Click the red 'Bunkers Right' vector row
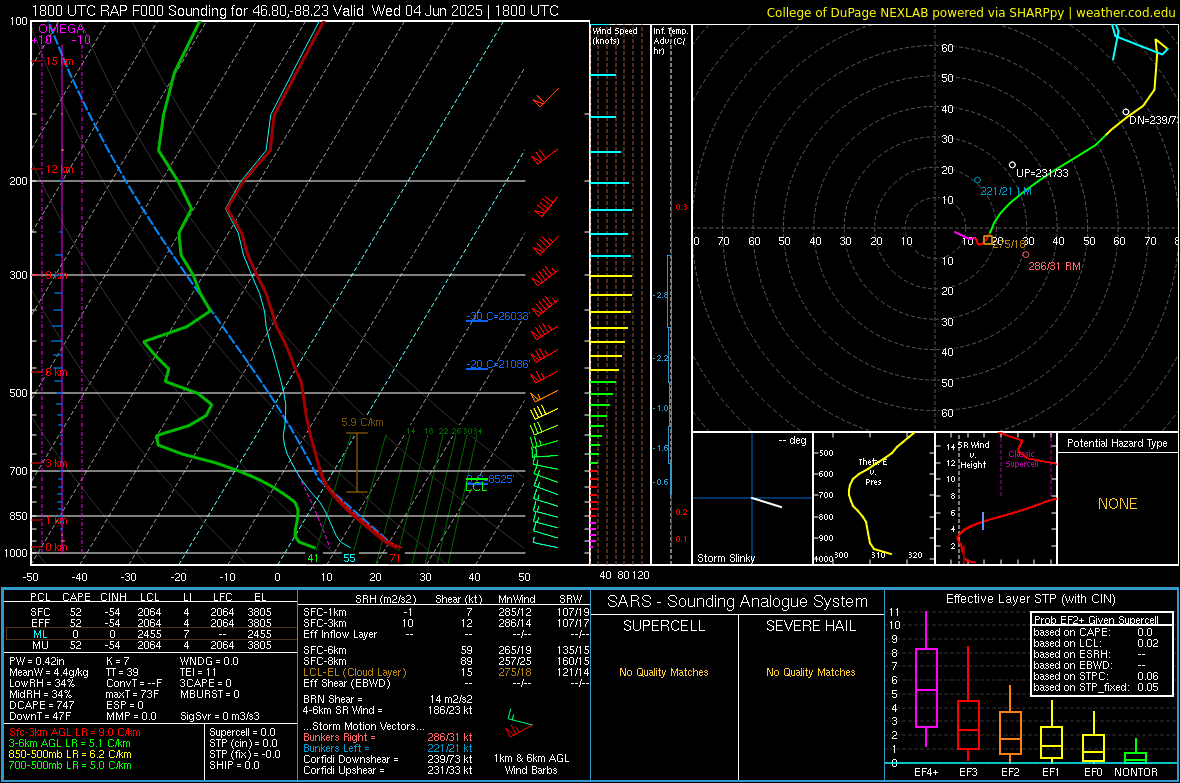The height and width of the screenshot is (783, 1180). [x=388, y=738]
